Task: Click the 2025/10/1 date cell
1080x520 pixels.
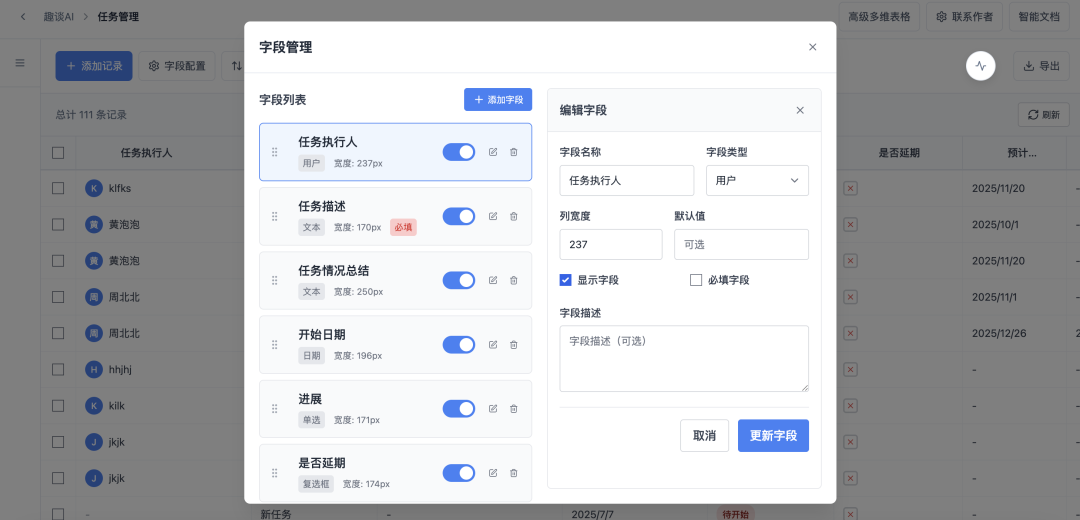Action: tap(996, 225)
